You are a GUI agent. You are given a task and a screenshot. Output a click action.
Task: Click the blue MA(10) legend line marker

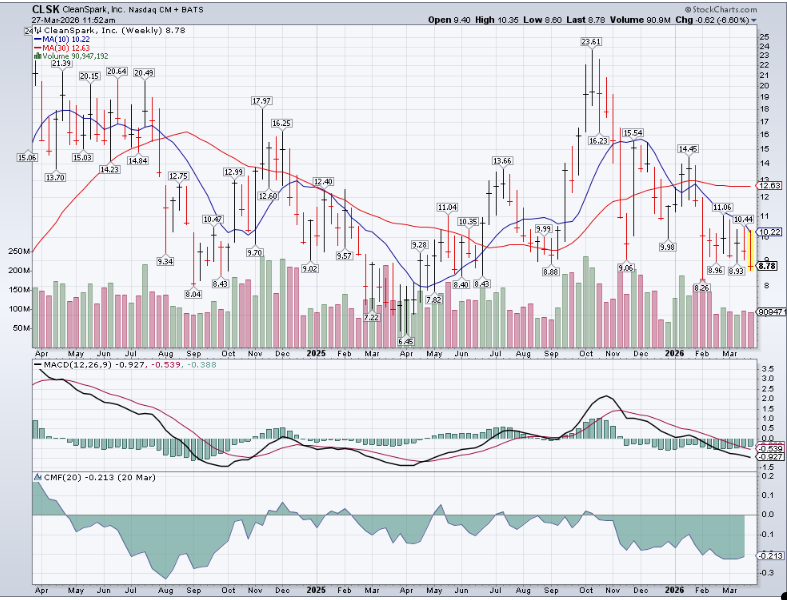click(x=36, y=40)
